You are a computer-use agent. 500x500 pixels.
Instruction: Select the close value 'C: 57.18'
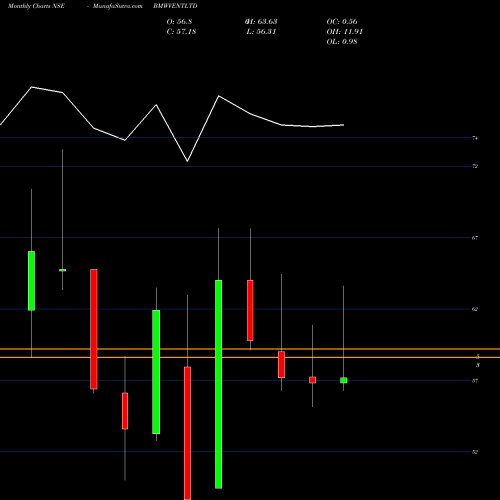click(x=181, y=32)
